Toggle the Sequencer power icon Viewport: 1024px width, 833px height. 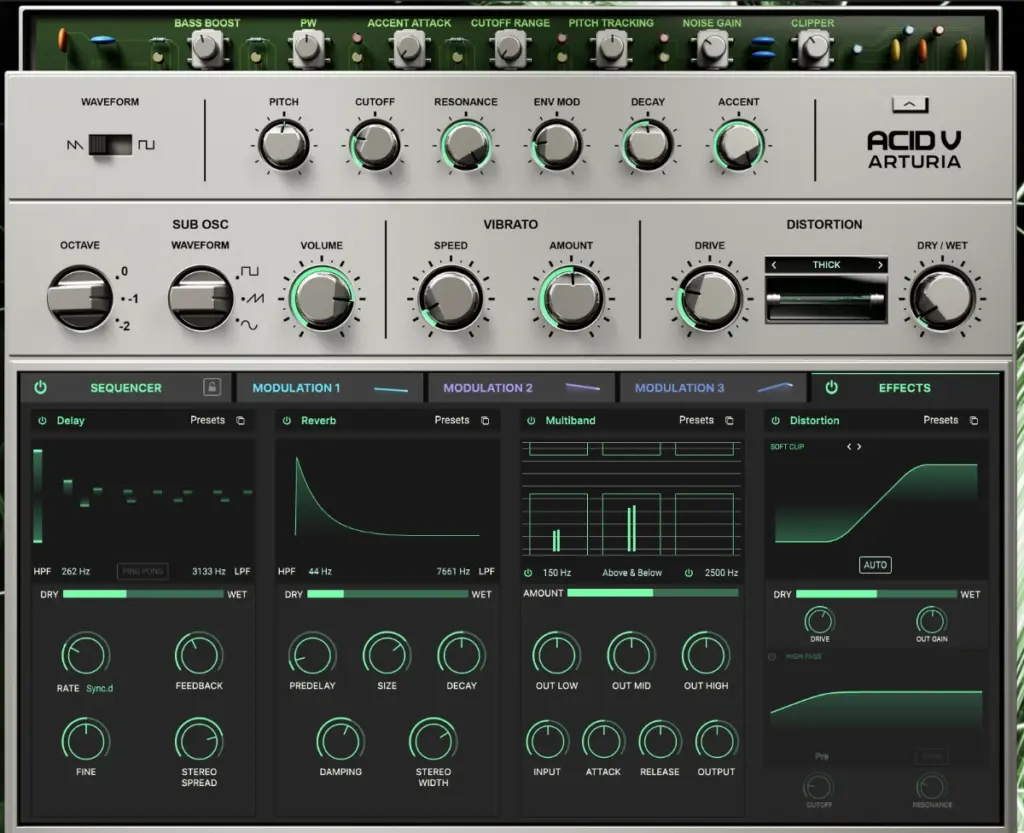tap(40, 387)
